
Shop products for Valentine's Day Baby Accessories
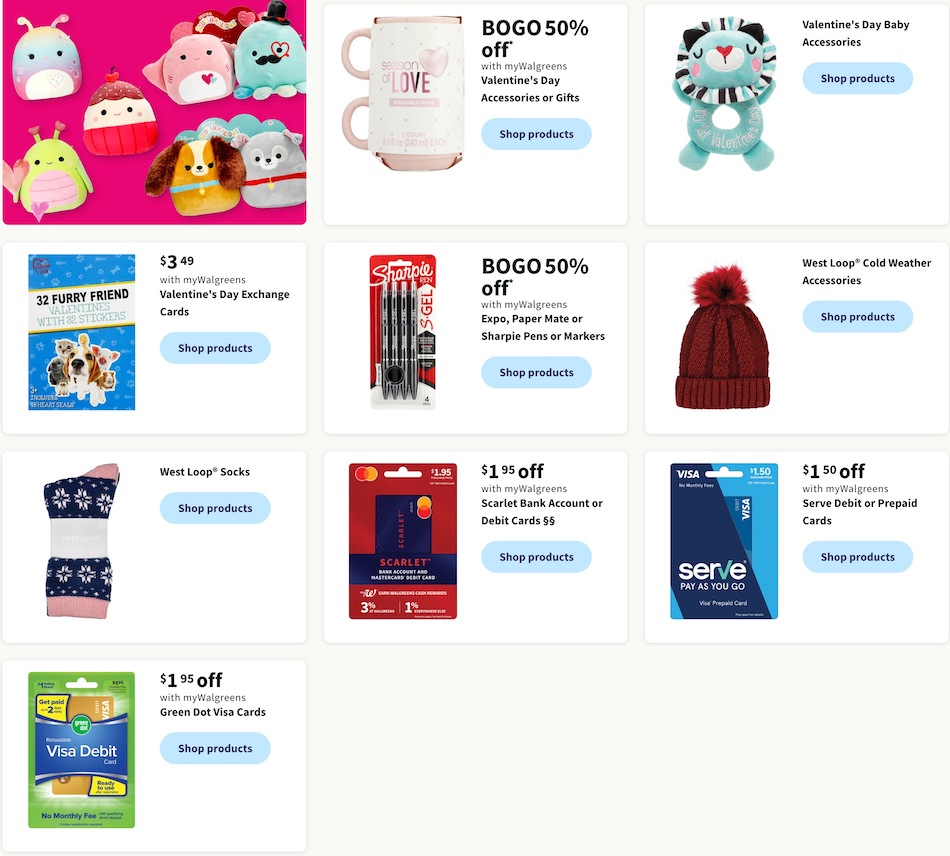[x=857, y=78]
